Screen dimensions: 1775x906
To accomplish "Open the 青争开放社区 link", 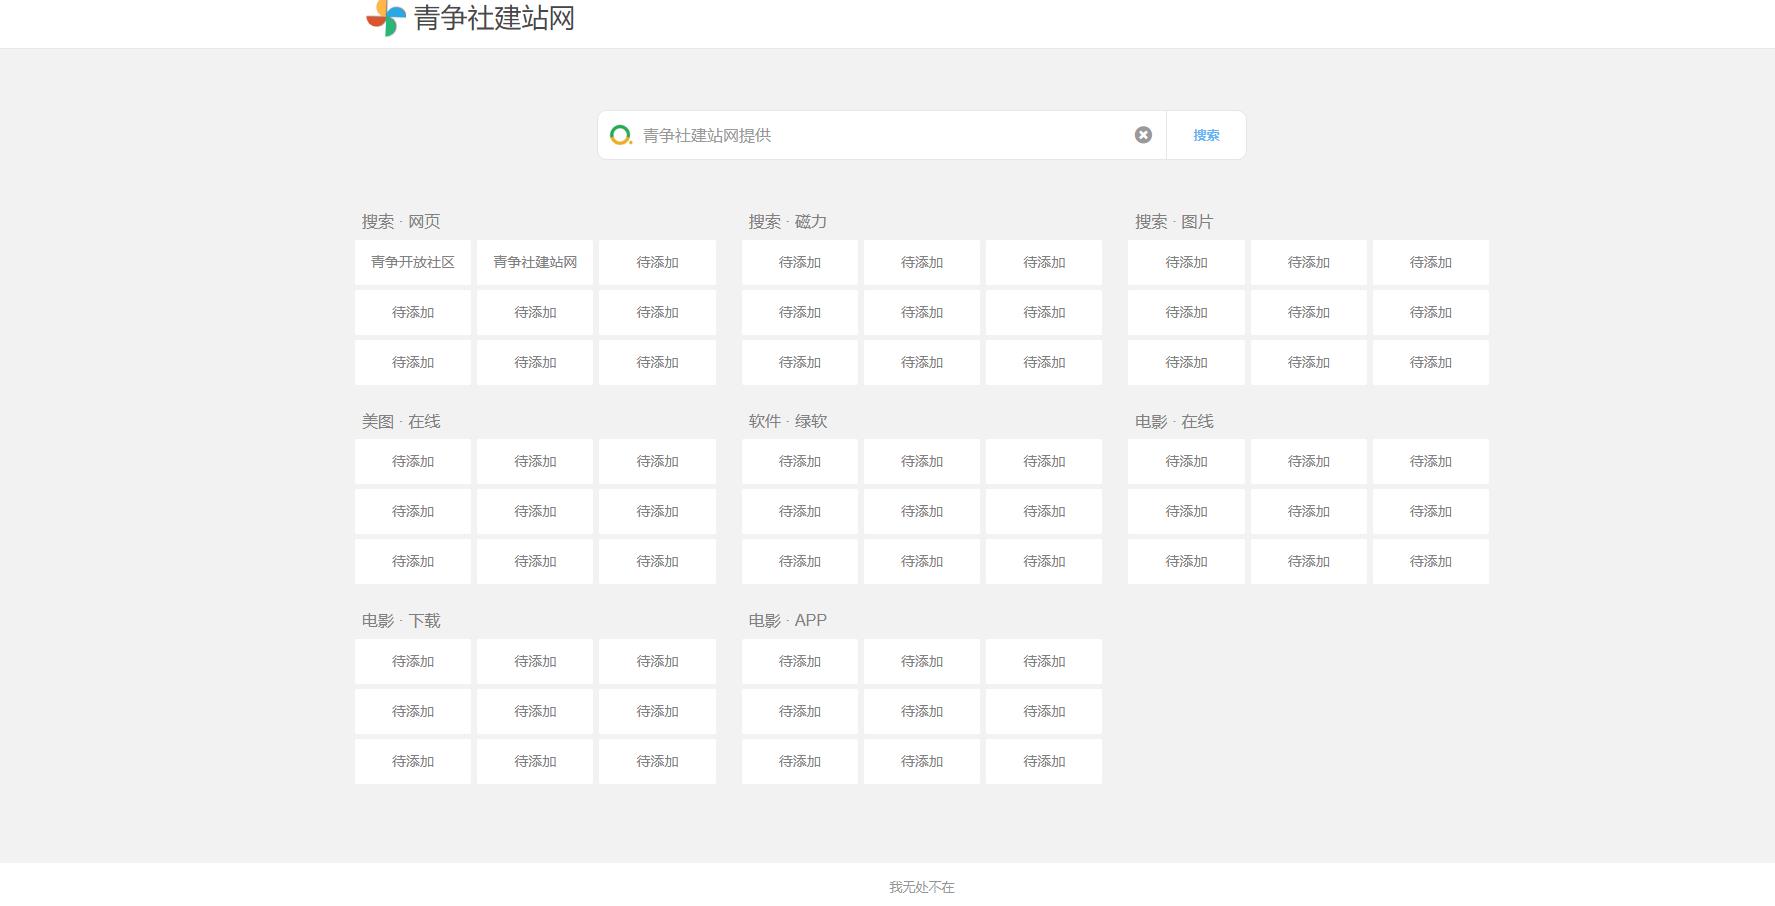I will (x=413, y=262).
